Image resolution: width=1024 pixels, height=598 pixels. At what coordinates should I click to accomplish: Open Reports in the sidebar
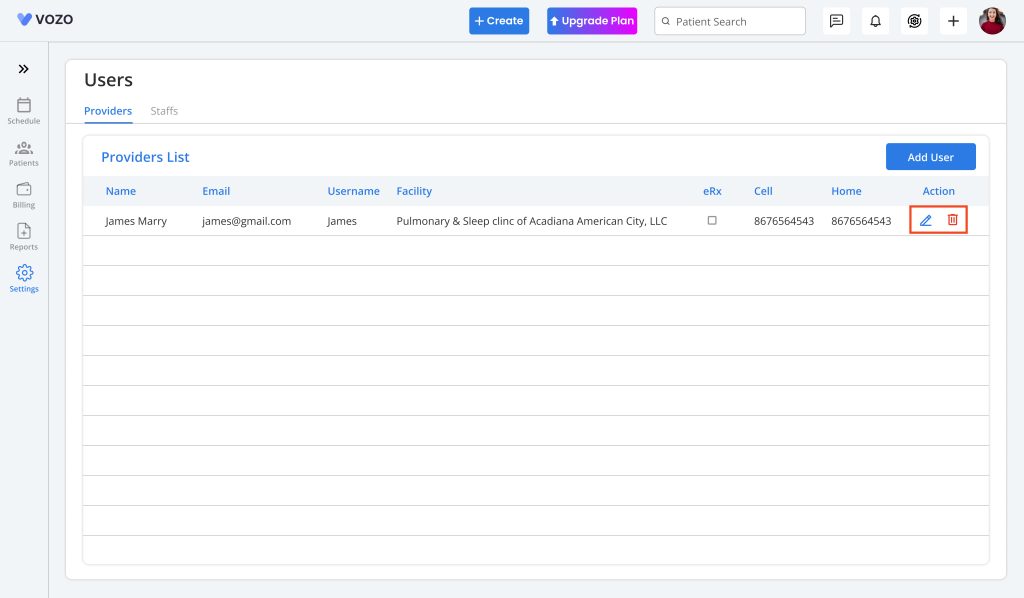coord(24,236)
